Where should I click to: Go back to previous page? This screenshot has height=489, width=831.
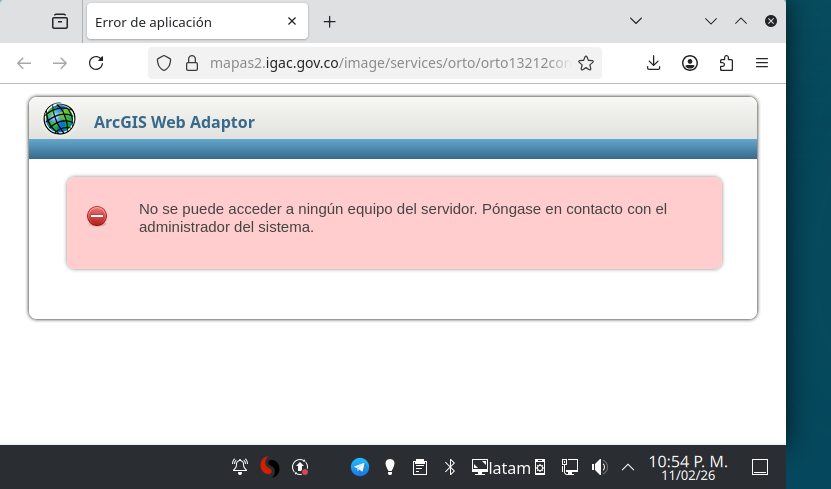[24, 63]
